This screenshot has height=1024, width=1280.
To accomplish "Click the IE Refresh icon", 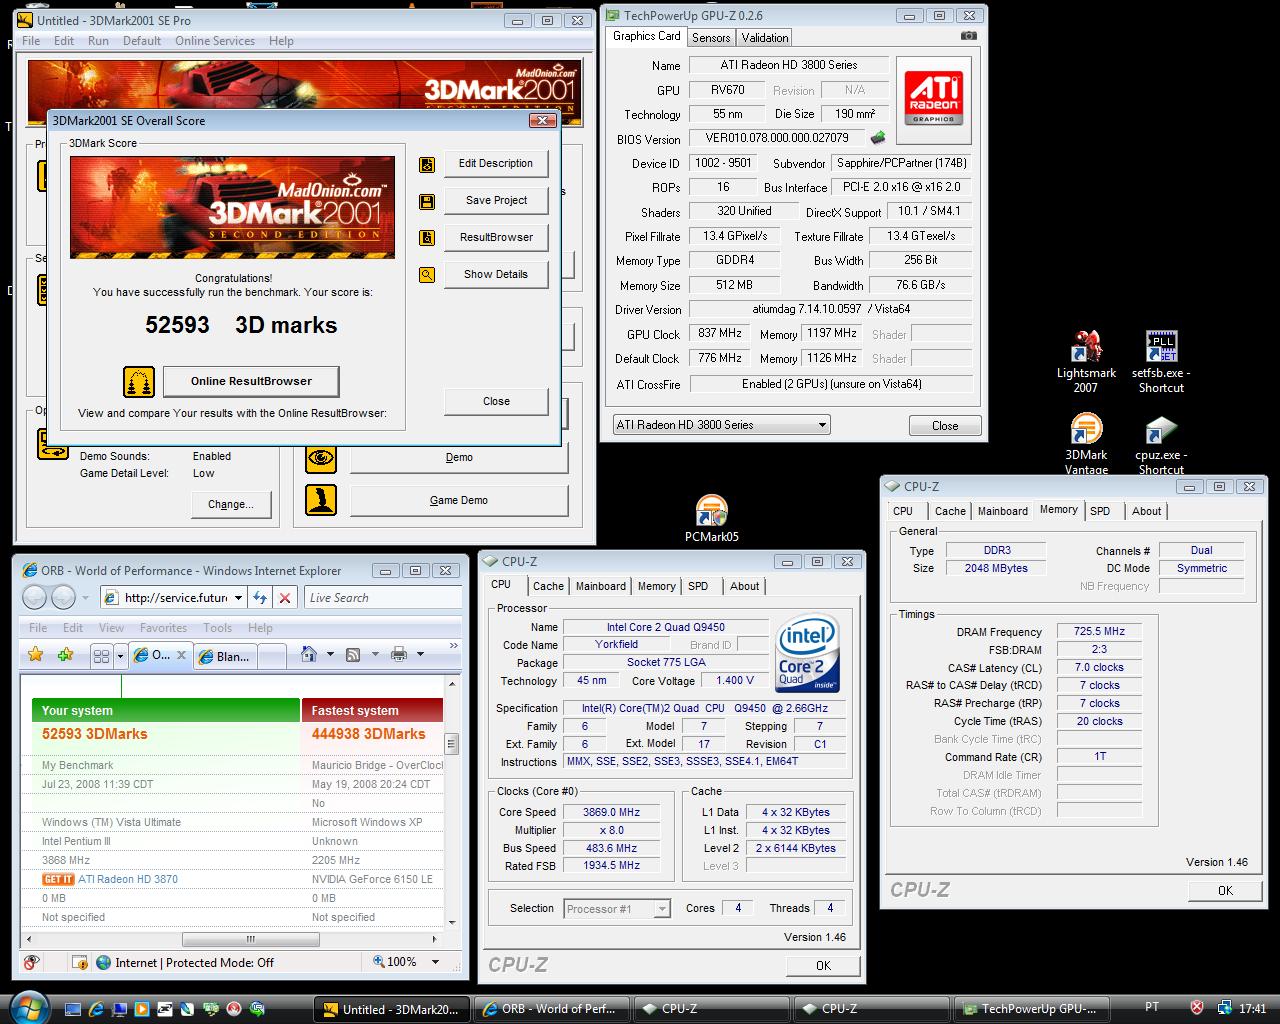I will pyautogui.click(x=260, y=598).
